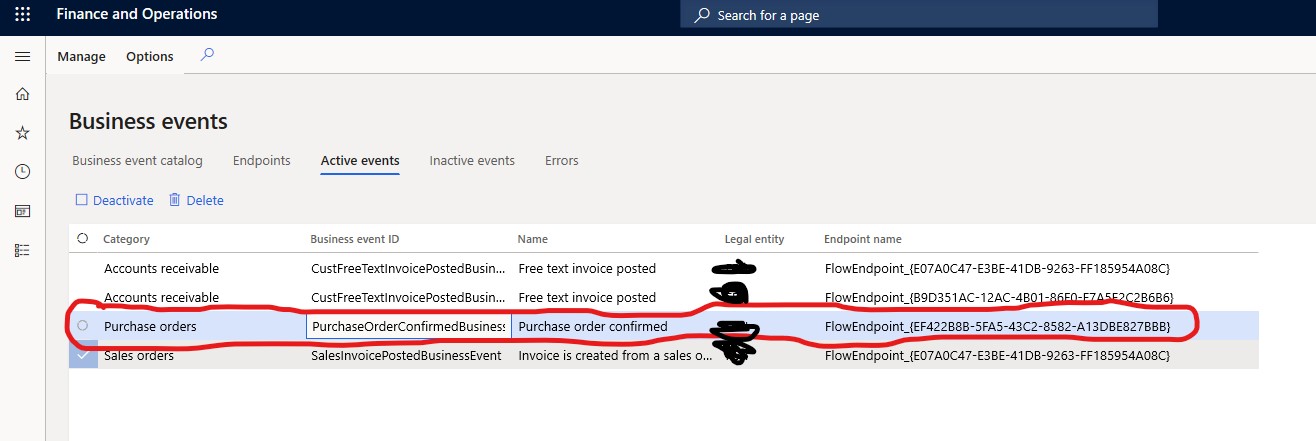This screenshot has width=1316, height=441.
Task: Click endpoint ending with E7A5E2C2B6B6
Action: click(997, 297)
